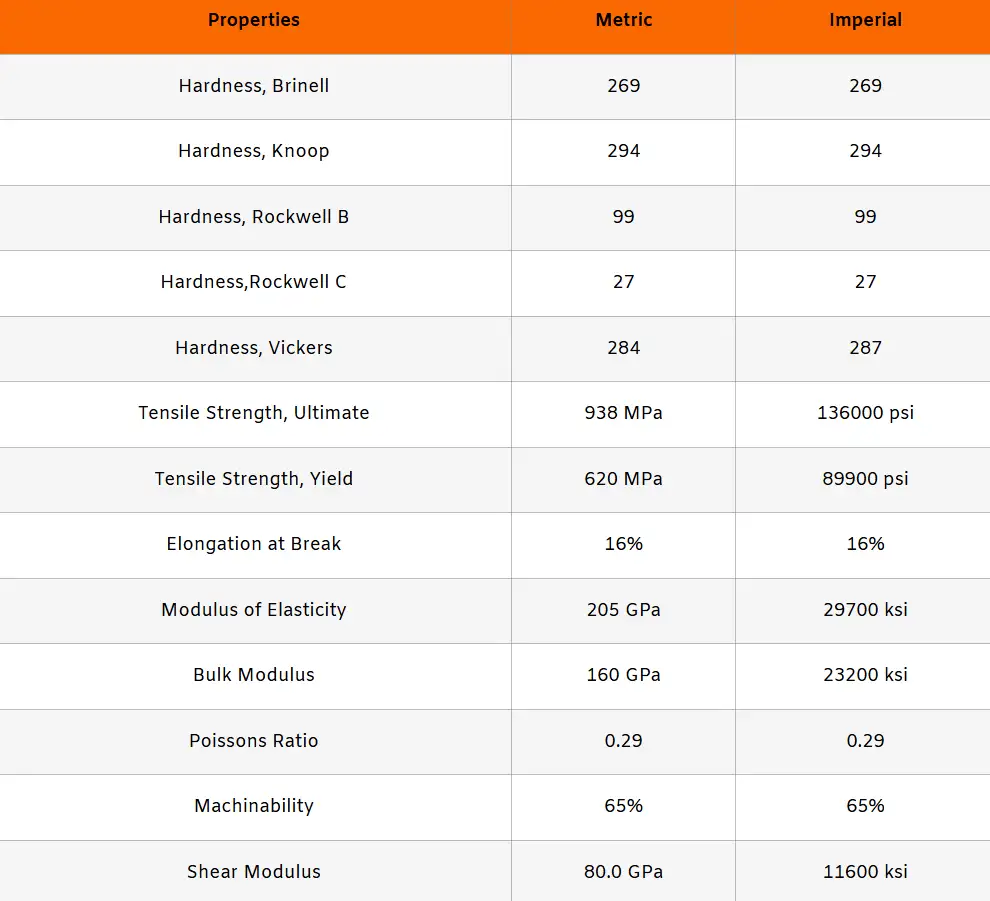Select the Modulus of Elasticity label

click(254, 610)
